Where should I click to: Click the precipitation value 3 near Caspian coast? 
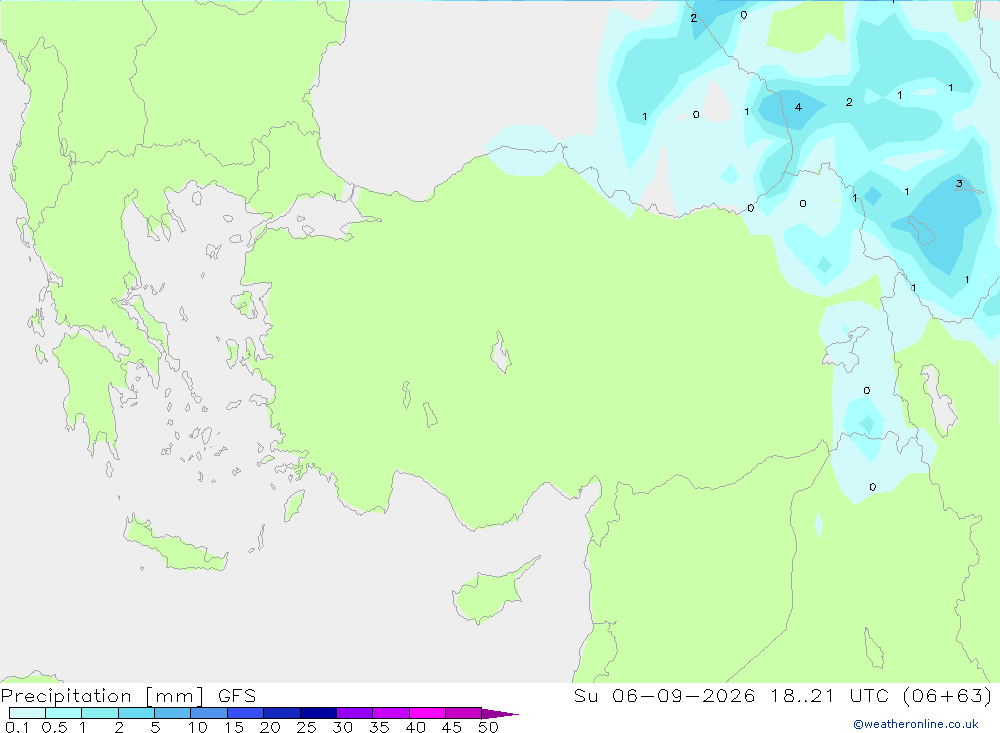pos(959,184)
